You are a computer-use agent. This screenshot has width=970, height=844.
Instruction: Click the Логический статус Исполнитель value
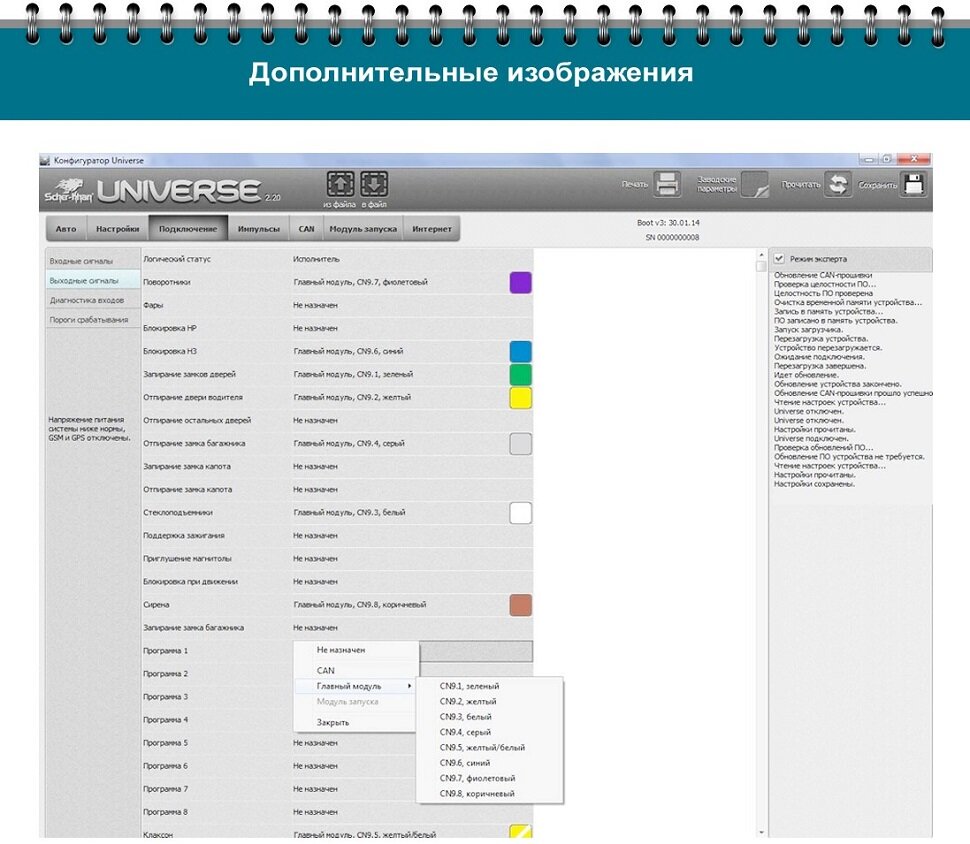tap(316, 259)
